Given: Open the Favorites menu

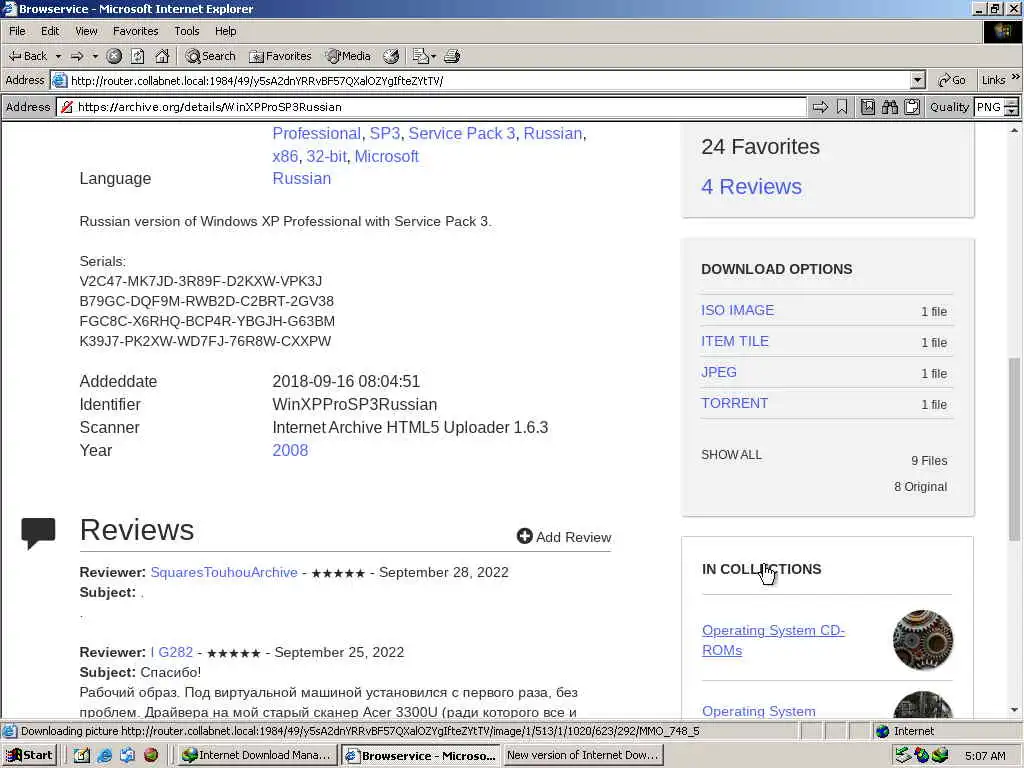Looking at the screenshot, I should point(135,31).
